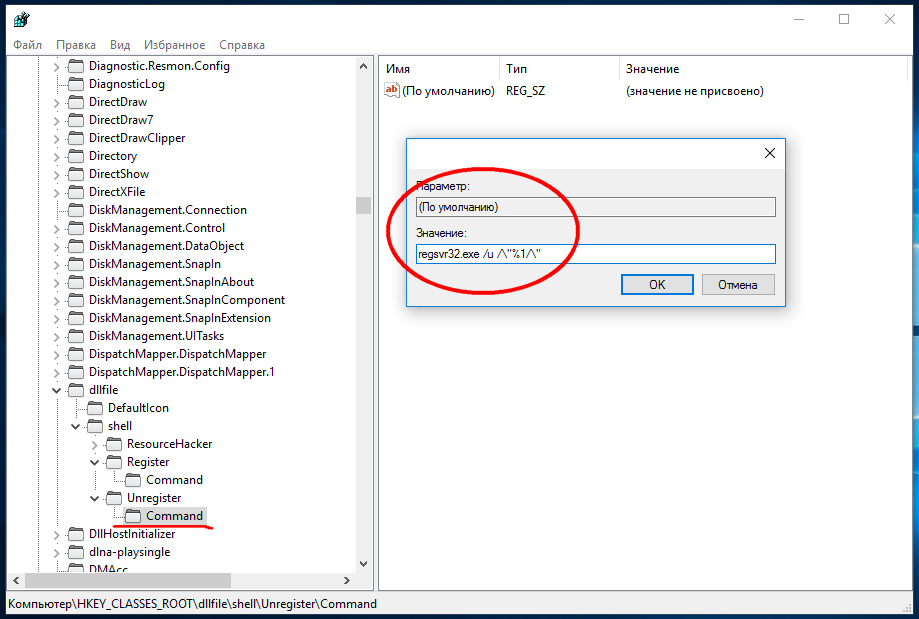Expand the Diagnostic.Resmon.Config key
Viewport: 919px width, 619px height.
[56, 67]
